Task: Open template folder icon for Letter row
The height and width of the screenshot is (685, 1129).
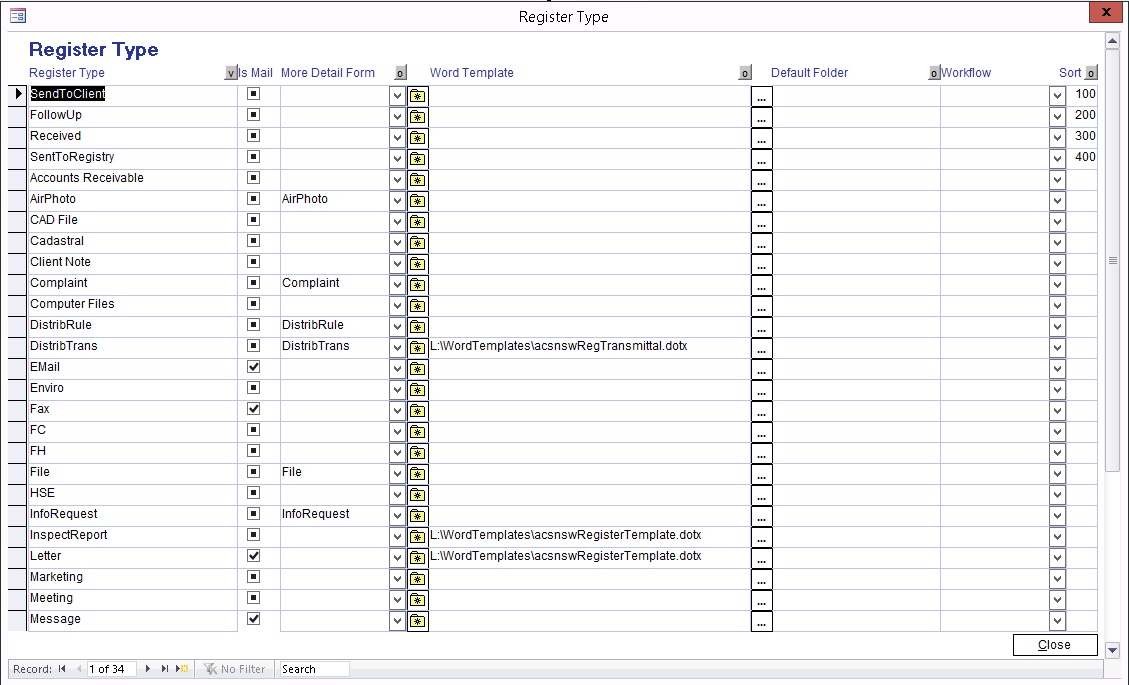Action: click(418, 558)
